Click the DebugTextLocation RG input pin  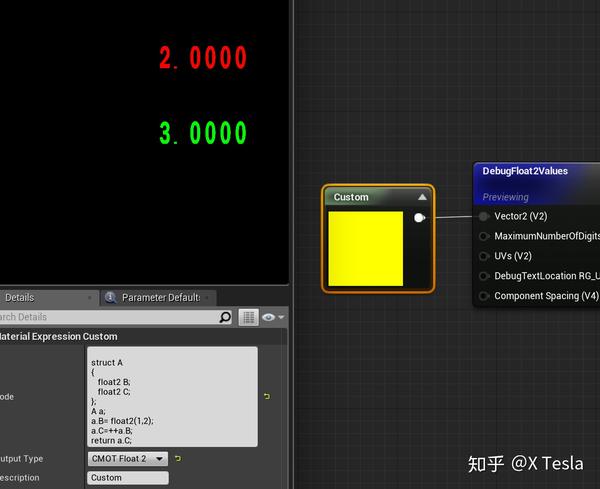pyautogui.click(x=484, y=276)
